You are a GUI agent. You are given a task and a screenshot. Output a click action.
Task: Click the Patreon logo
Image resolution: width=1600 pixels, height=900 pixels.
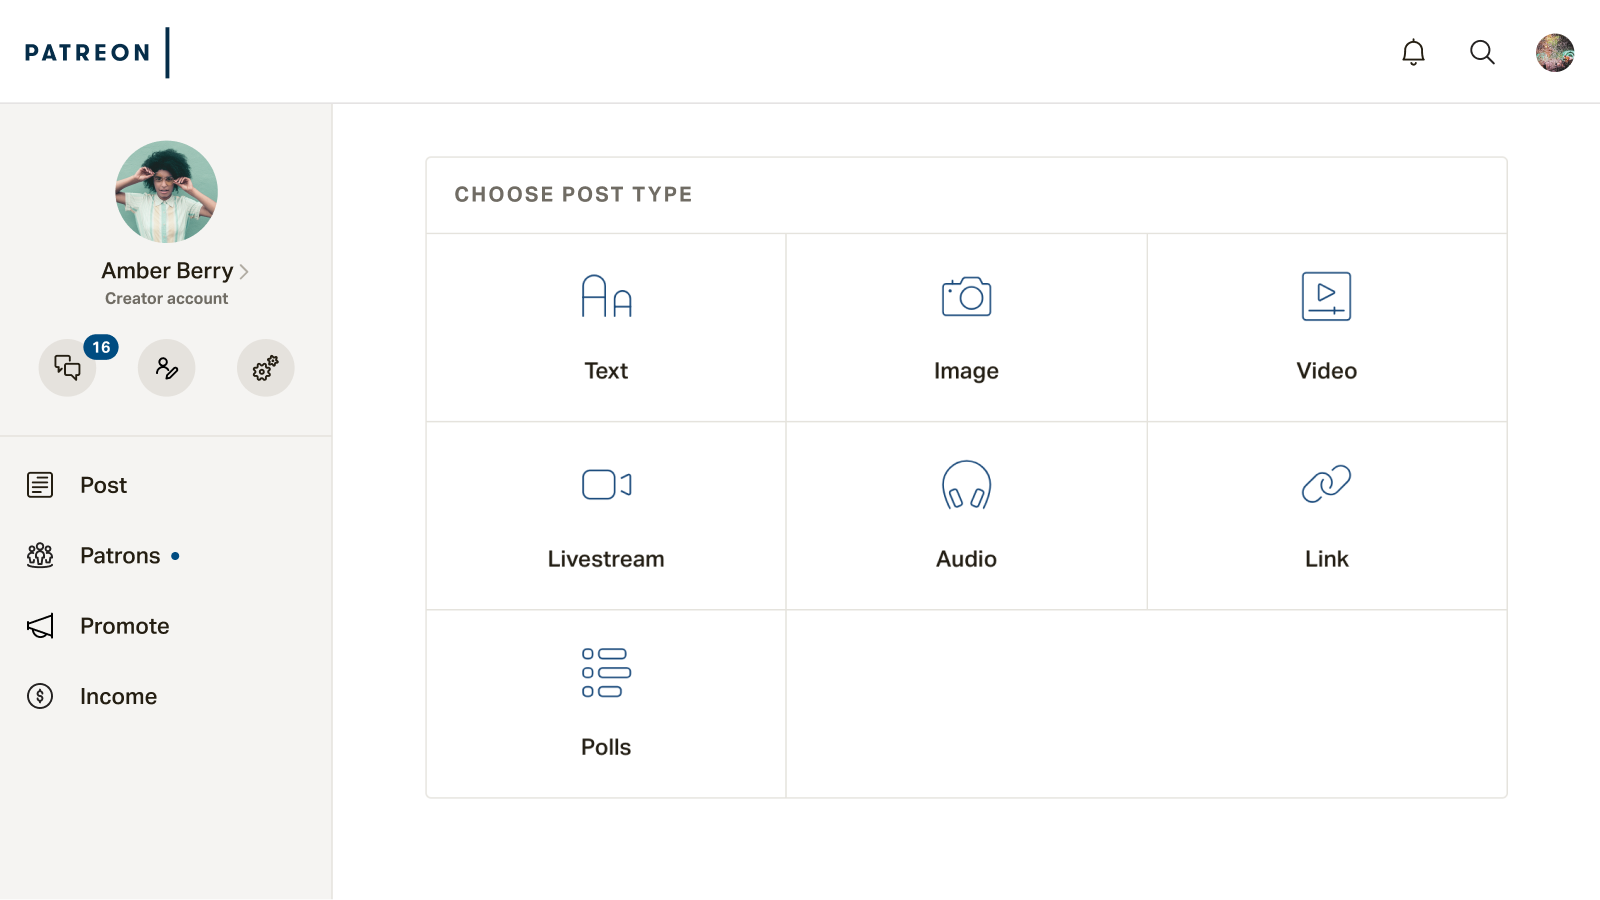[x=88, y=52]
